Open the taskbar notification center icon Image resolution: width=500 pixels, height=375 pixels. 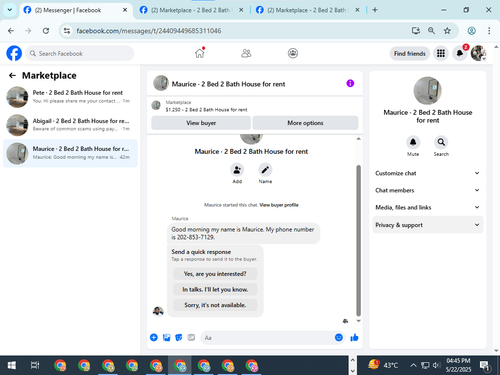(x=484, y=366)
